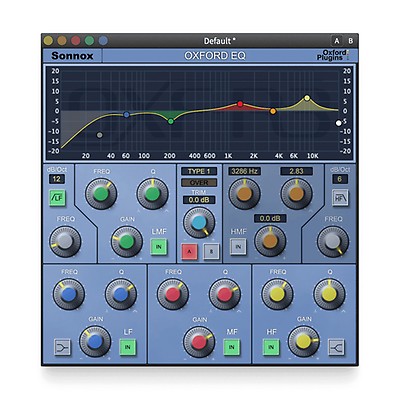
Task: Click the grey high filter FREQ knob
Action: click(333, 241)
